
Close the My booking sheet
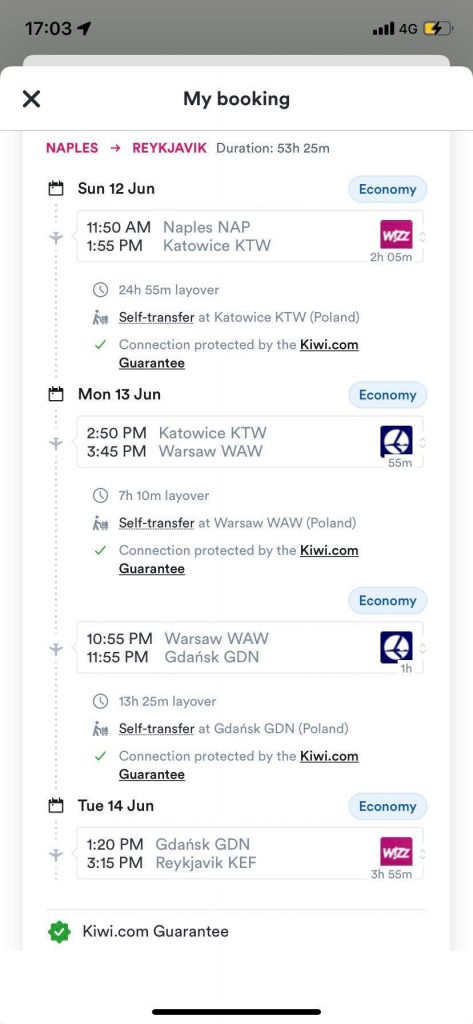(31, 99)
